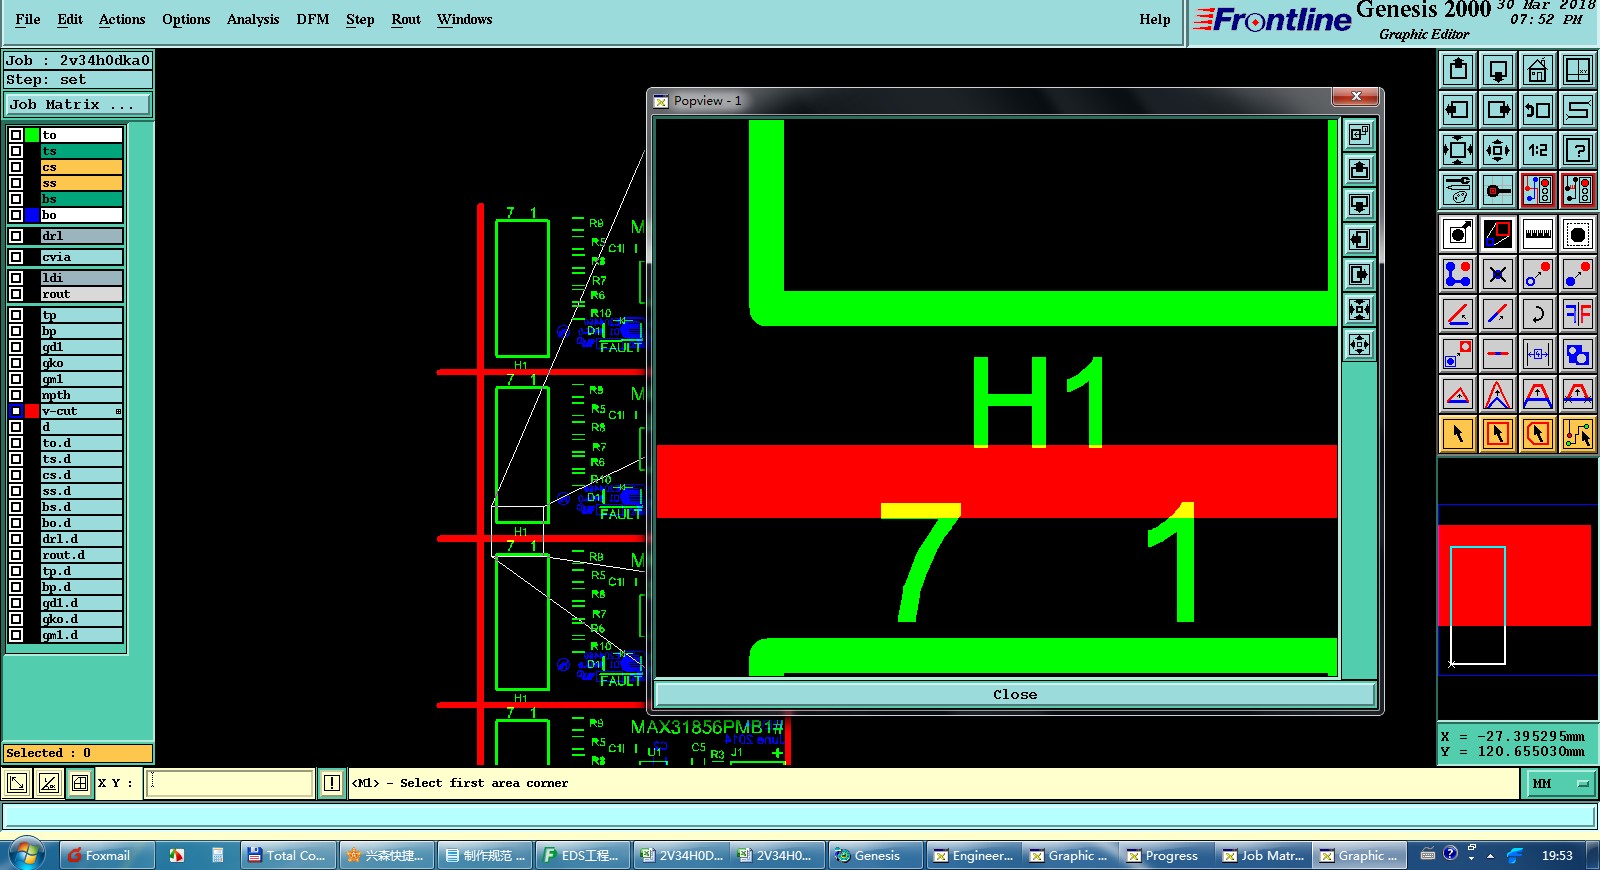The height and width of the screenshot is (870, 1600).
Task: Toggle the 'npth' layer checkbox
Action: point(16,395)
